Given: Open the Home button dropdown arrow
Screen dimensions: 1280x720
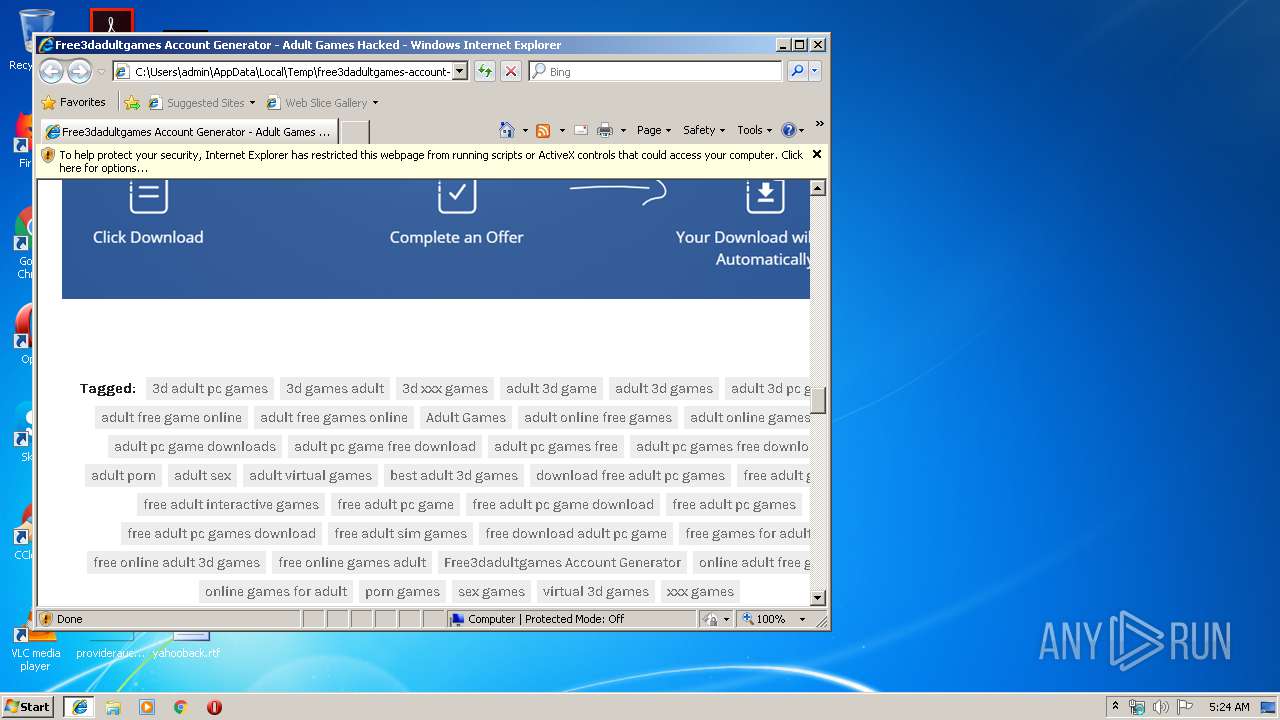Looking at the screenshot, I should point(525,131).
